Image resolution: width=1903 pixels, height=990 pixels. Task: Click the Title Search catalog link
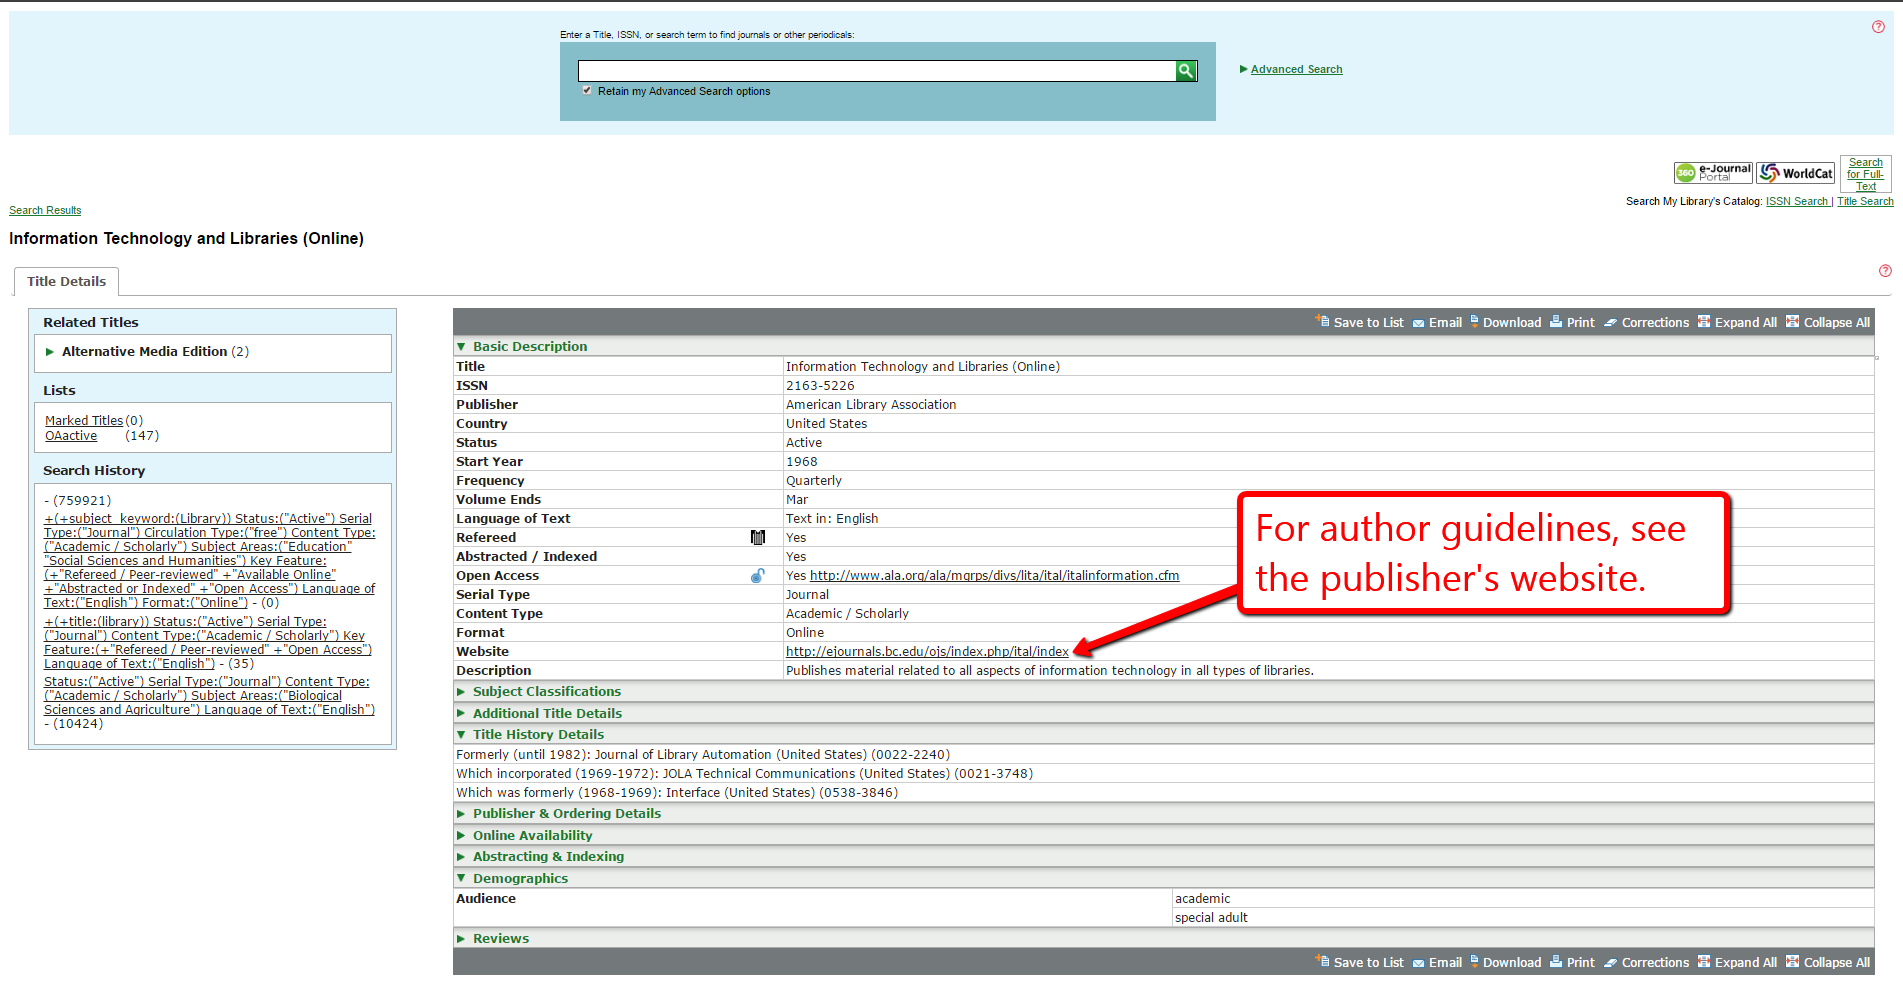[x=1865, y=201]
